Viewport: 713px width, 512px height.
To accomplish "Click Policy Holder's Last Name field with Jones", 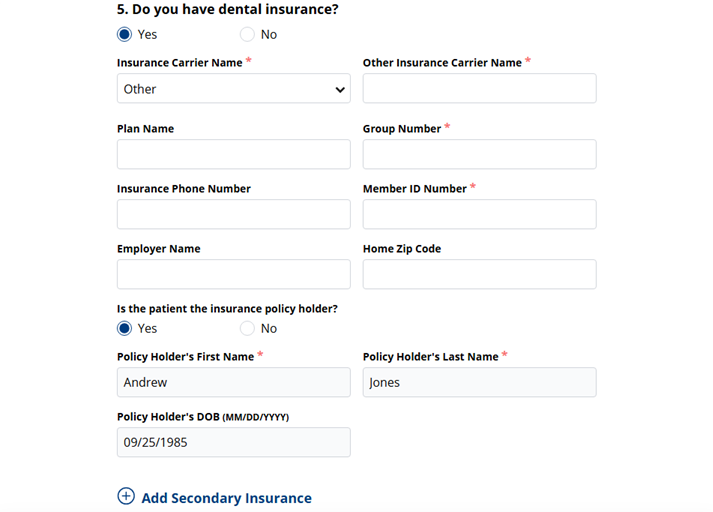I will point(479,383).
